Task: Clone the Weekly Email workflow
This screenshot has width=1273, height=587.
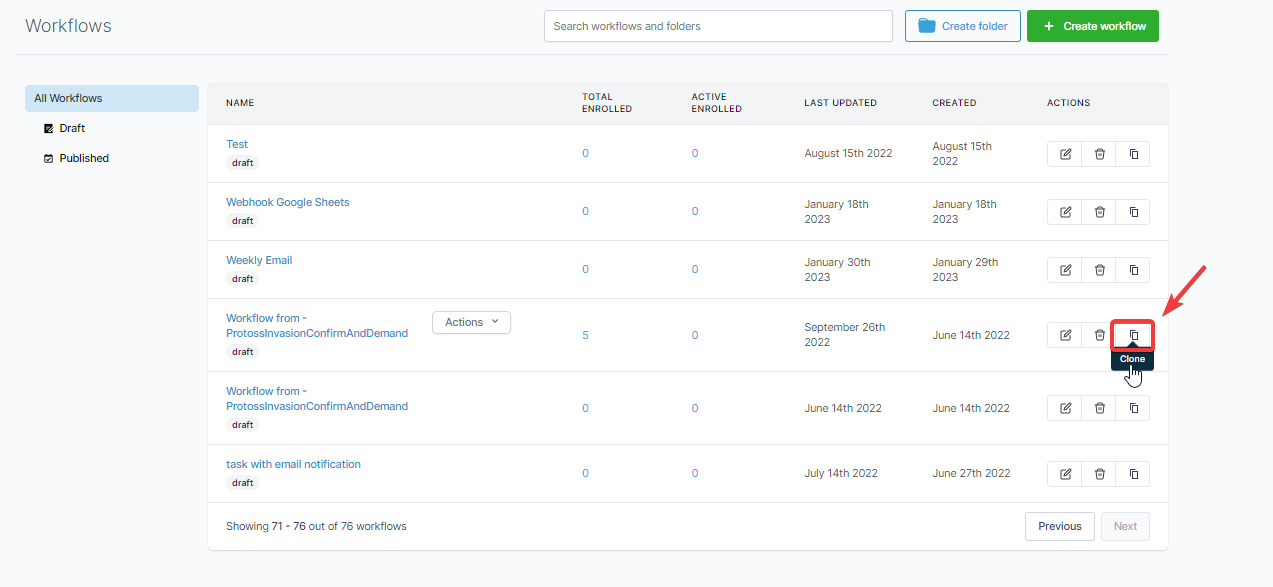Action: coord(1133,270)
